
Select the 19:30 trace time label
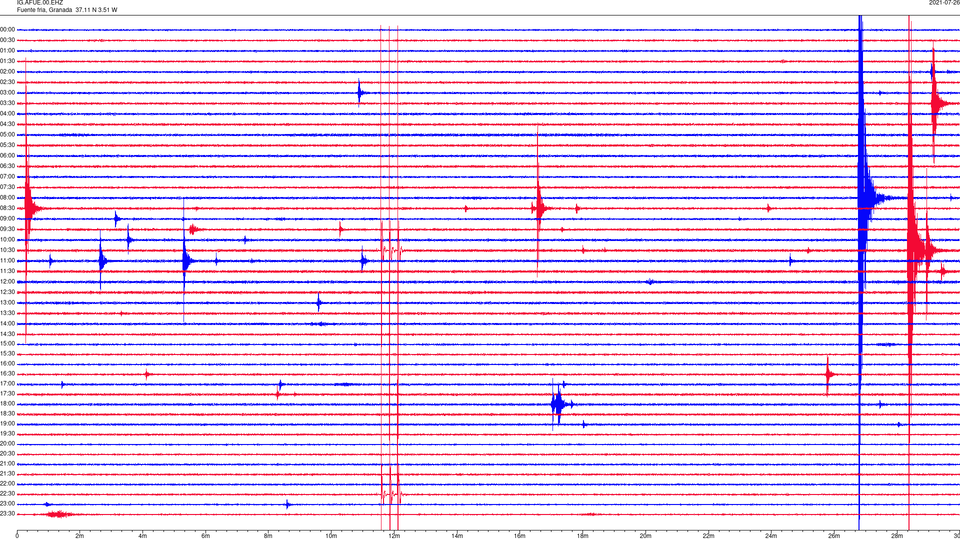pyautogui.click(x=8, y=433)
